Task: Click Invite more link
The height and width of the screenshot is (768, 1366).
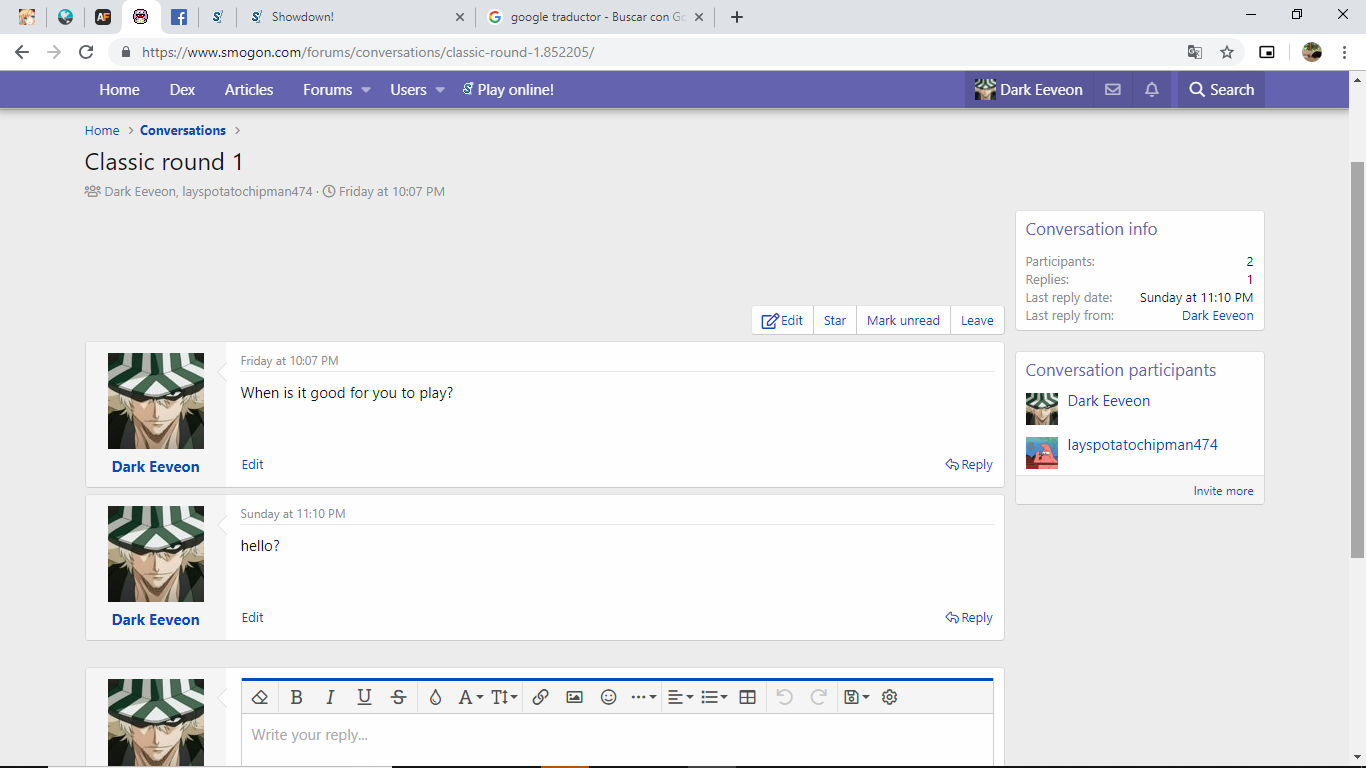Action: (x=1223, y=491)
